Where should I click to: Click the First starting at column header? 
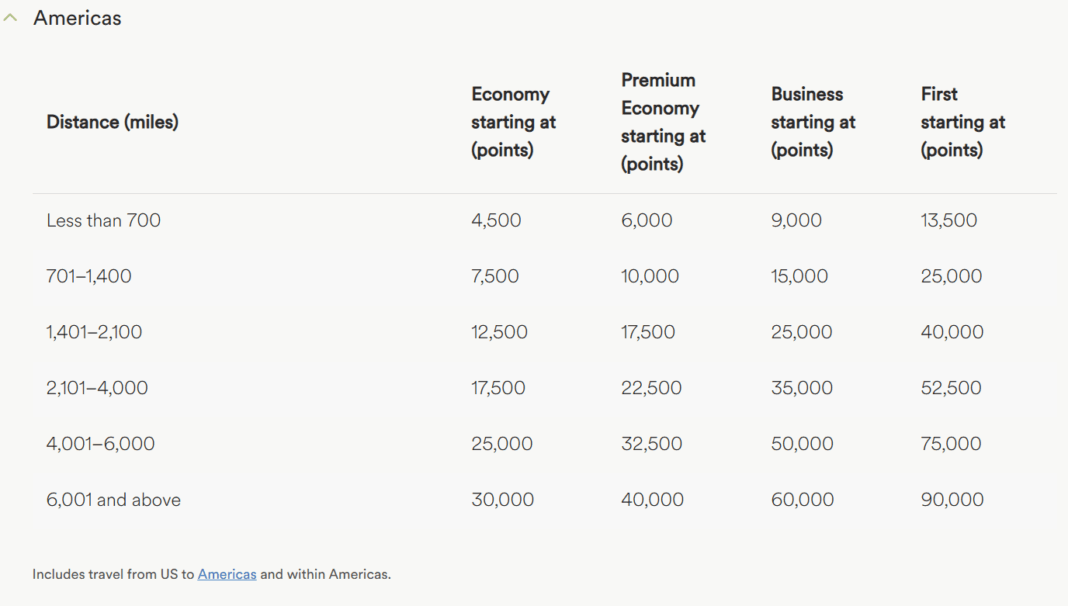pos(963,122)
